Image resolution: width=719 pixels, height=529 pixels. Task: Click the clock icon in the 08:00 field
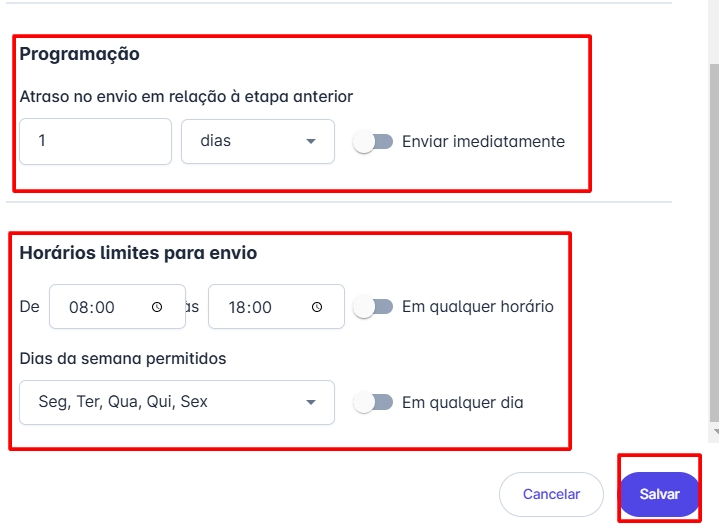tap(157, 308)
